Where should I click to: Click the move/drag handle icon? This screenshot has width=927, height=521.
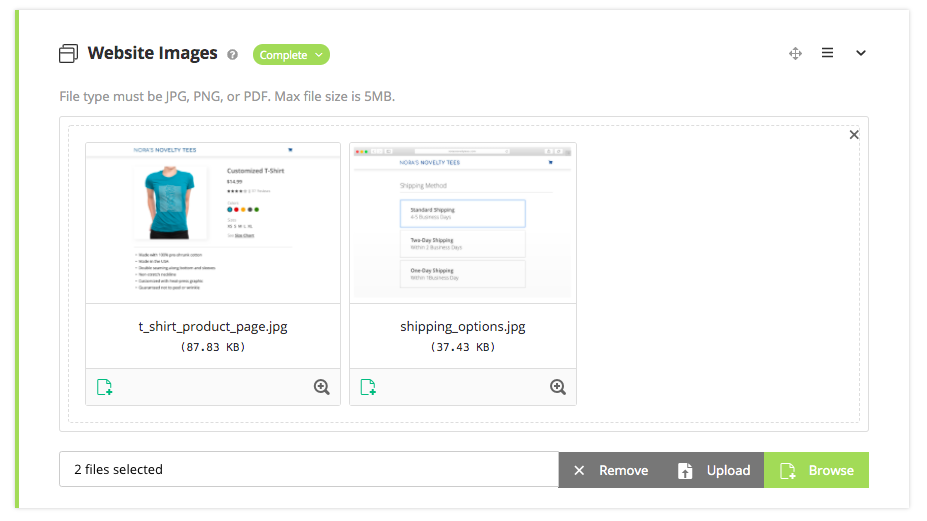tap(795, 54)
